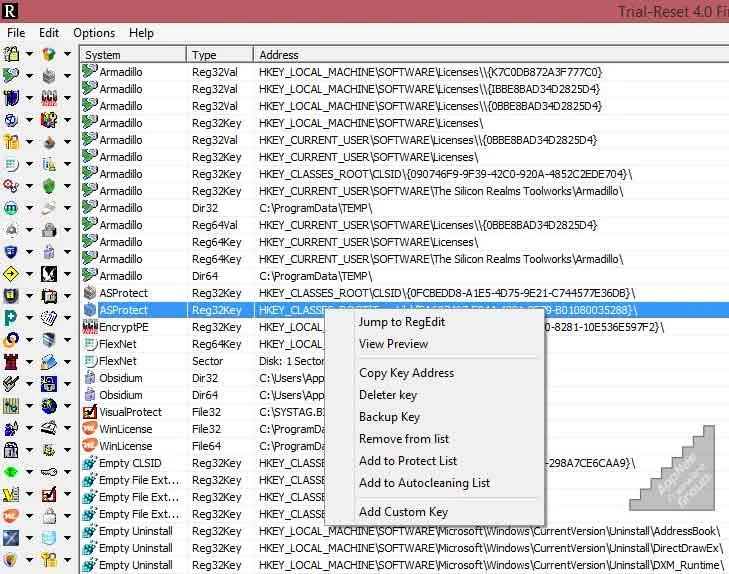
Task: Click the silver key sidebar icon
Action: pos(49,472)
